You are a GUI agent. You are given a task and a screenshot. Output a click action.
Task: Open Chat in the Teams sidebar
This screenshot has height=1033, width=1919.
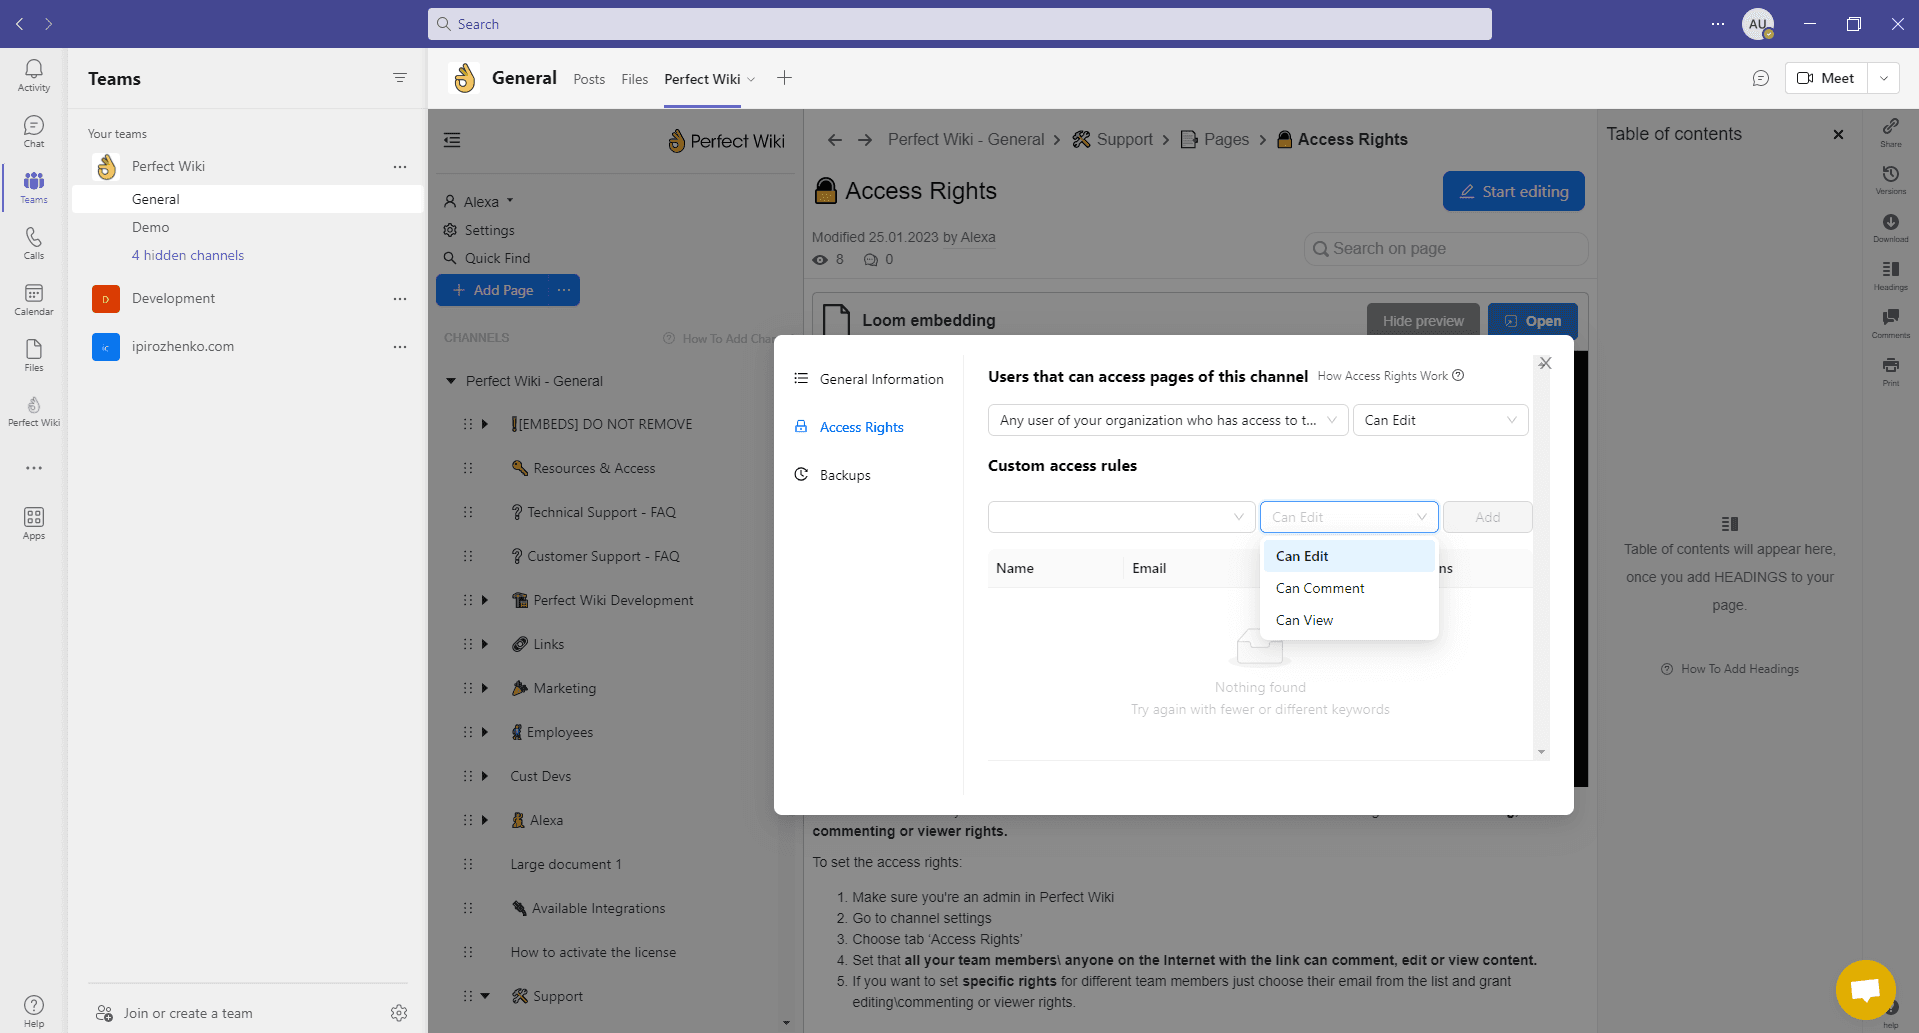pos(34,131)
